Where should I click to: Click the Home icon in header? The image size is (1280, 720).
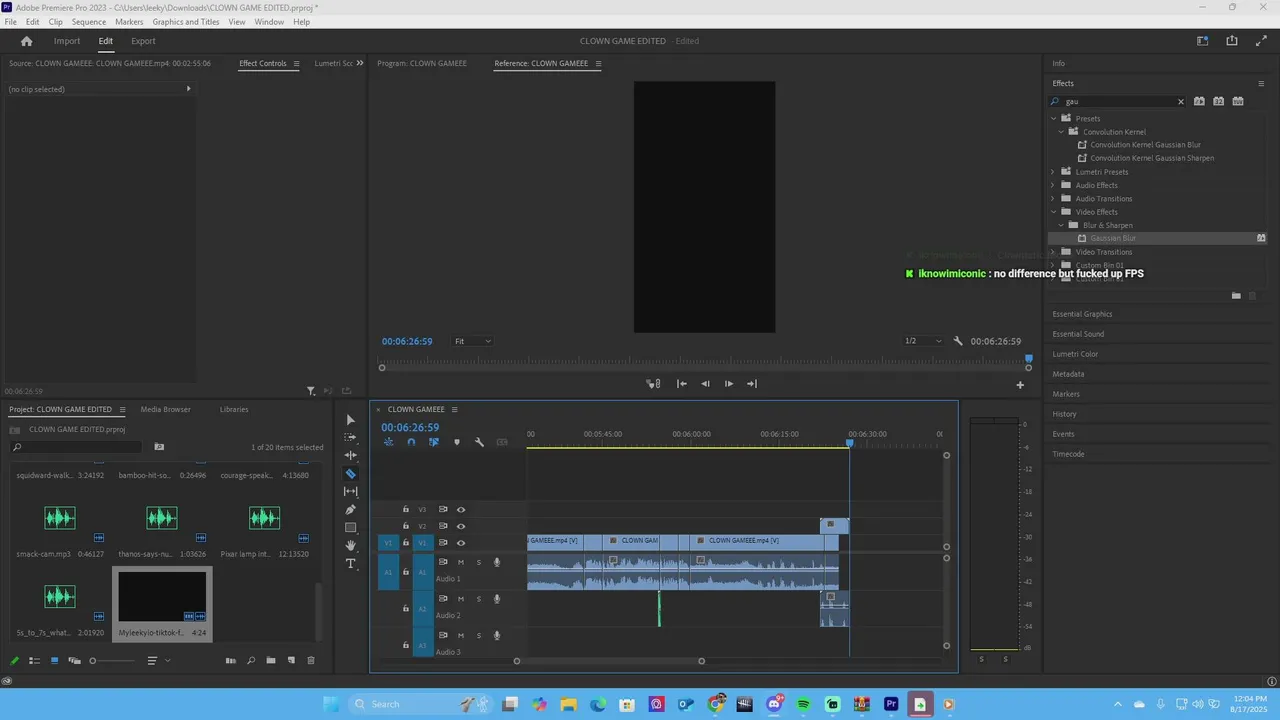coord(27,41)
